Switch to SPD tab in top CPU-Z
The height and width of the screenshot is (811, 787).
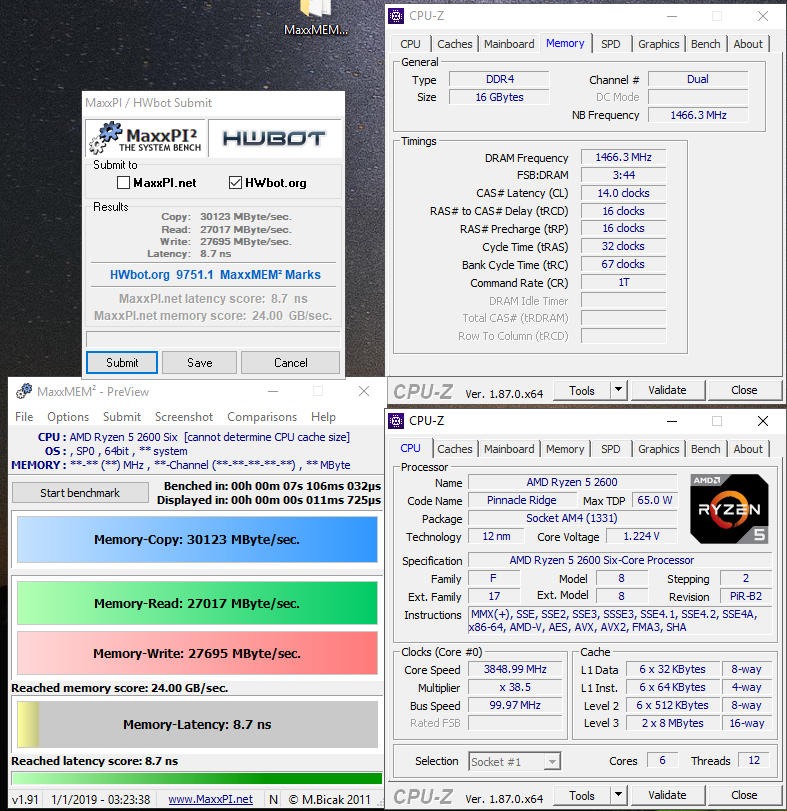[x=611, y=44]
